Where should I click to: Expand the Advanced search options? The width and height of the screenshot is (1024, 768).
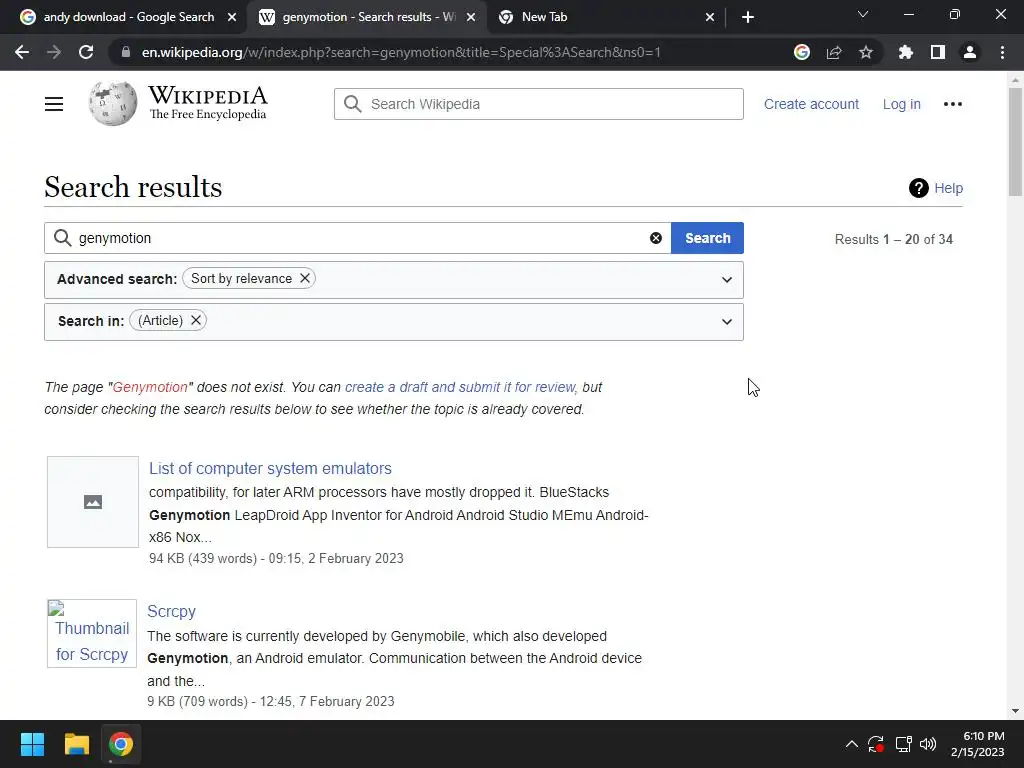pos(726,280)
